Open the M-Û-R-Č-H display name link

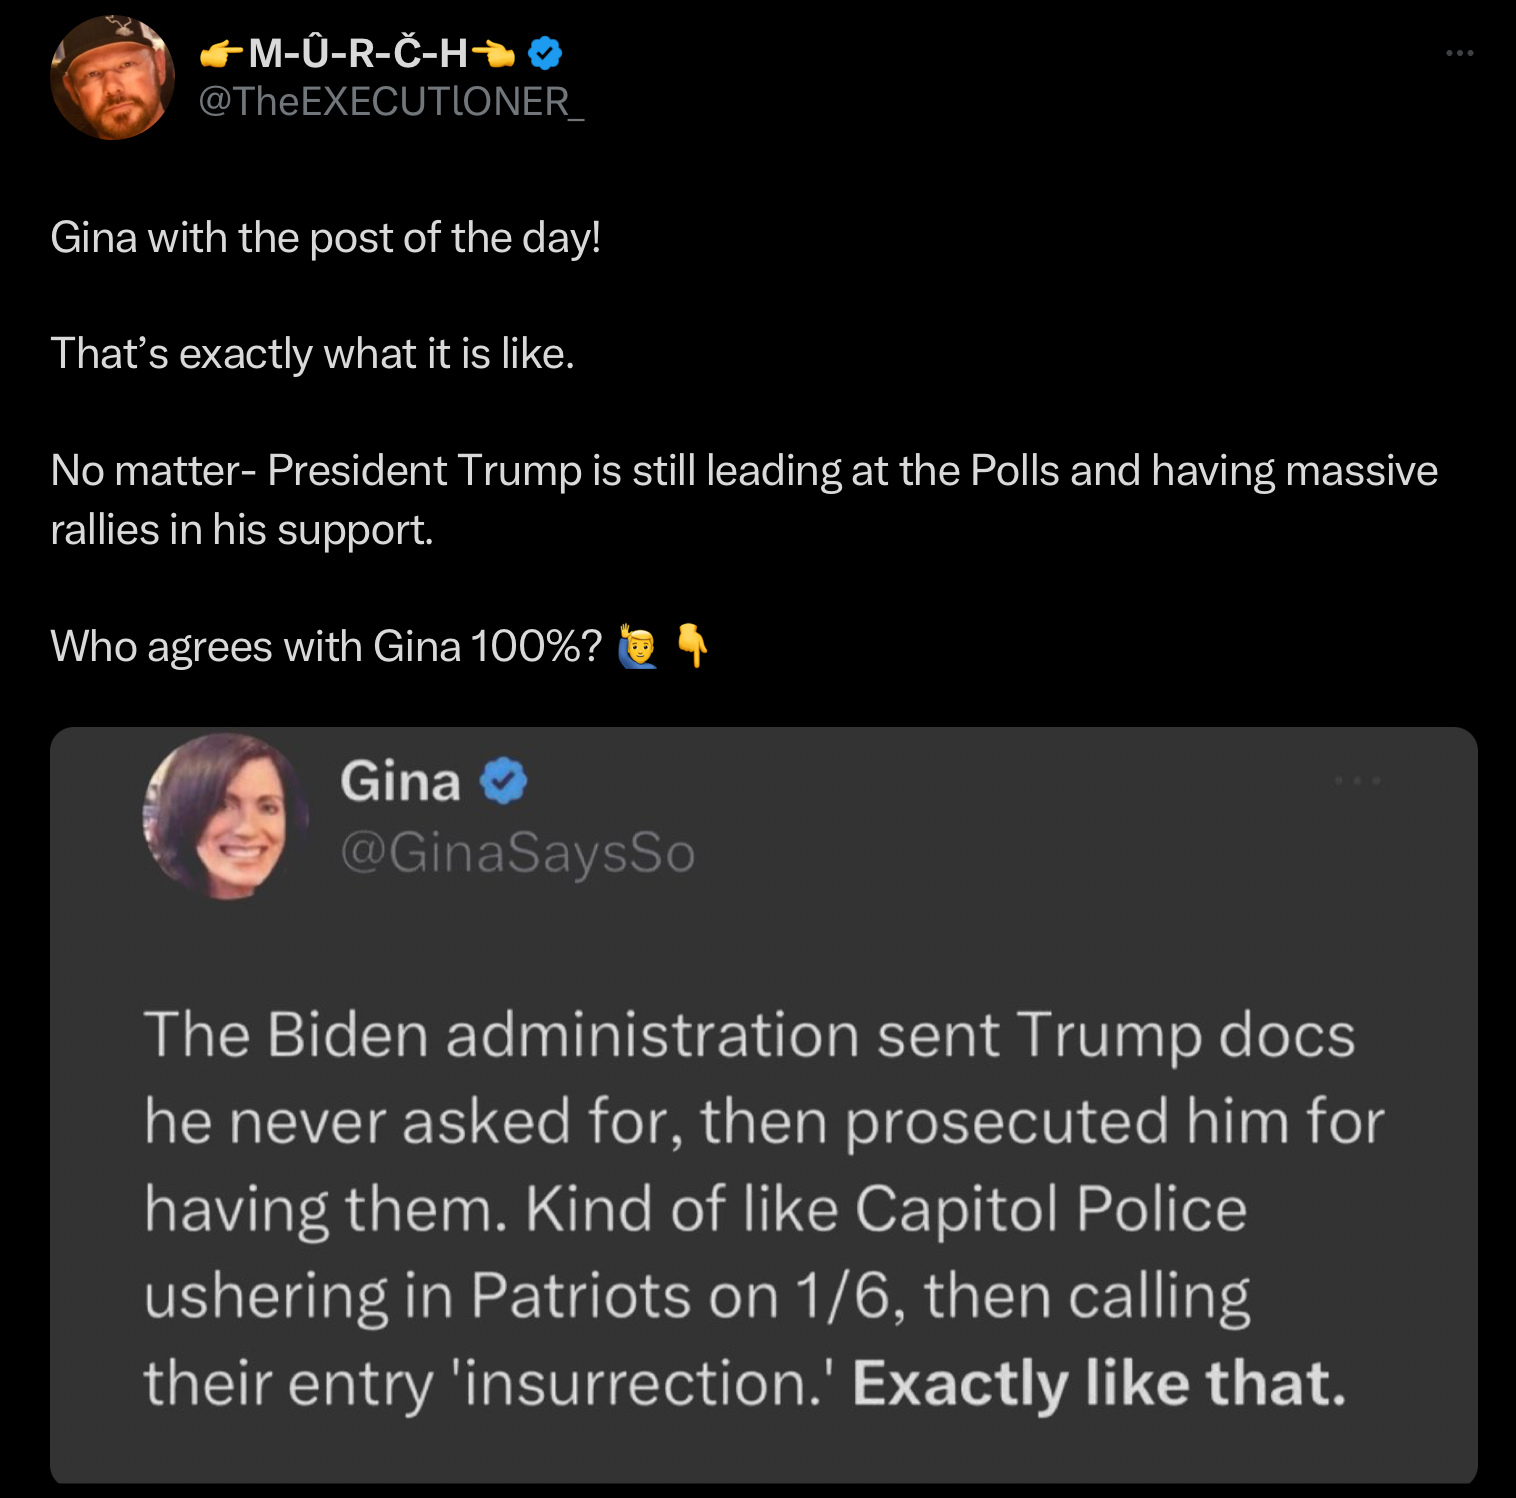click(357, 54)
